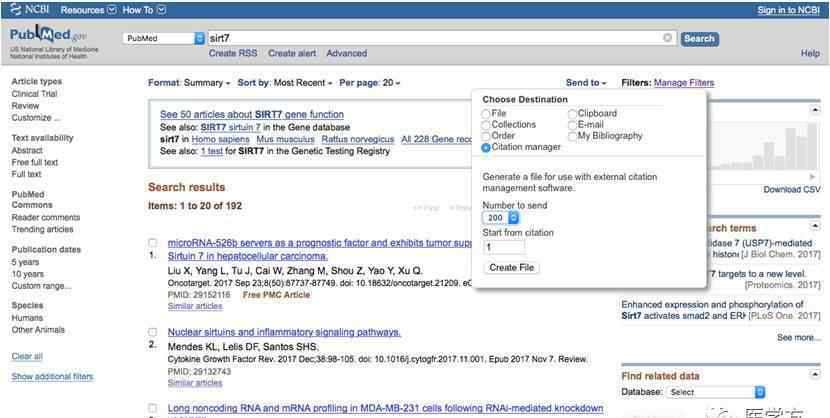The width and height of the screenshot is (830, 418).
Task: Filter publication dates to 5 years
Action: [x=25, y=262]
